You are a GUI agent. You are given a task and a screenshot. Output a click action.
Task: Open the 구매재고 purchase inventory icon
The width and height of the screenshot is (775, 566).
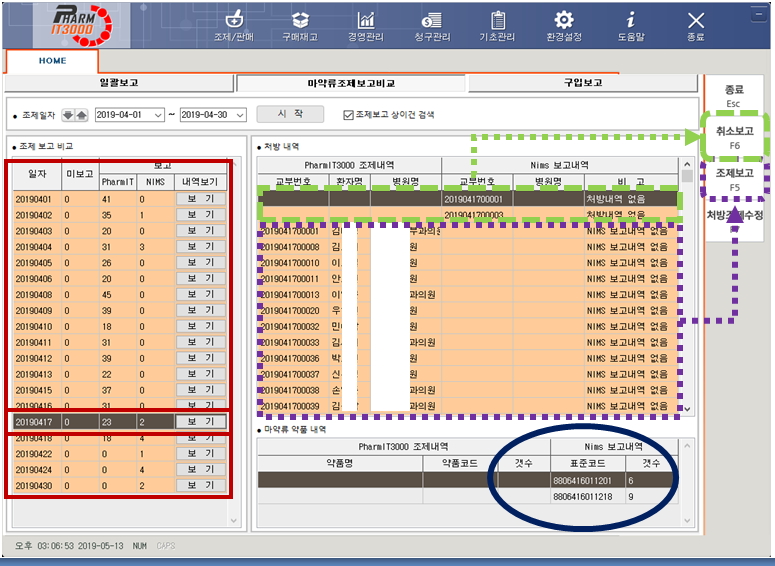[x=300, y=26]
